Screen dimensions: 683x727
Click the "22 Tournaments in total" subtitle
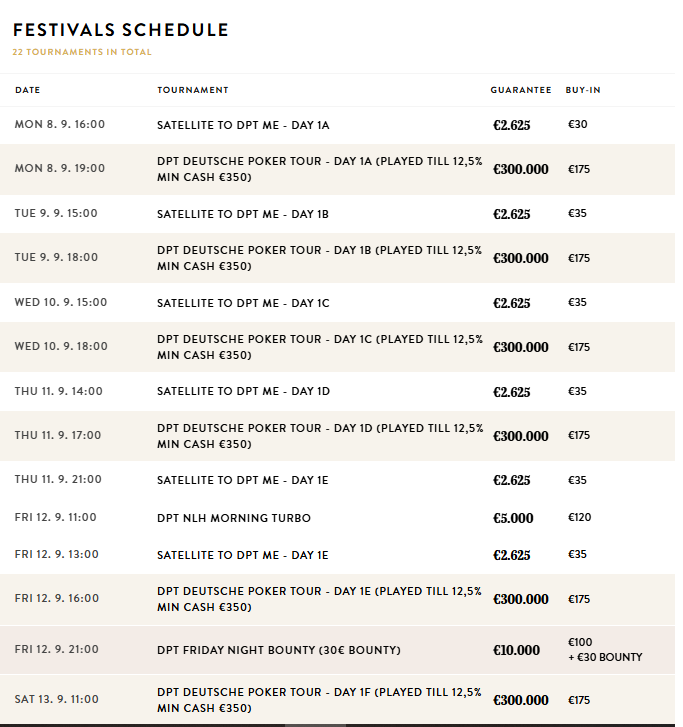point(82,52)
